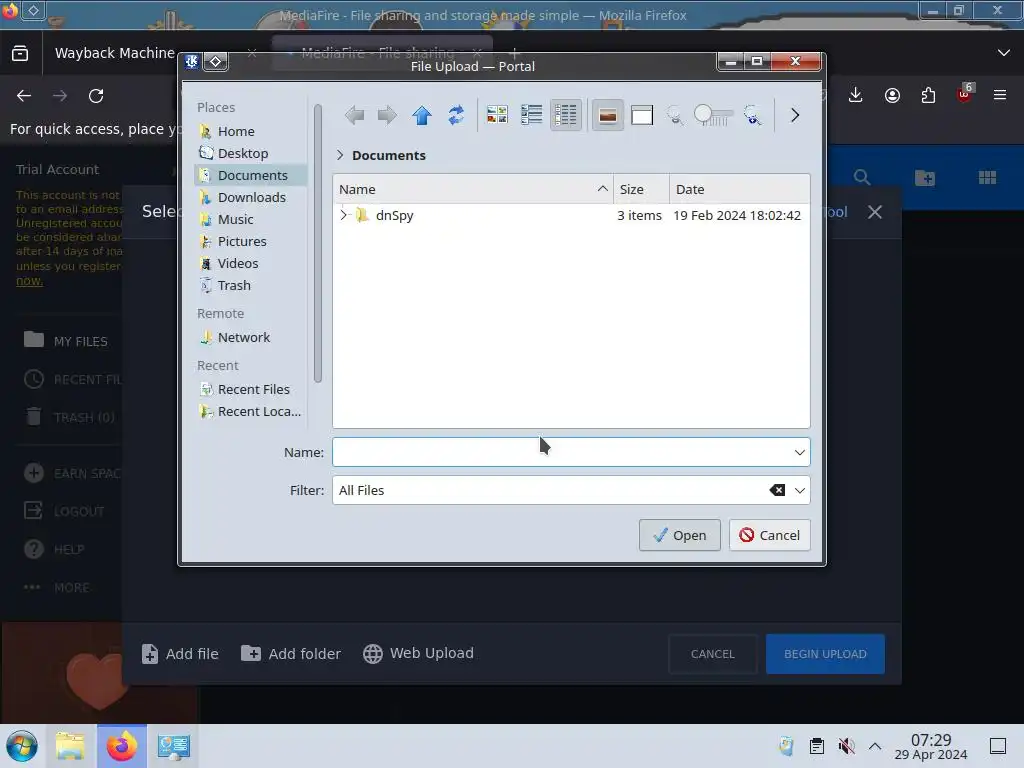Open Home in Places panel
Screen dimensions: 1024x768
[251, 131]
